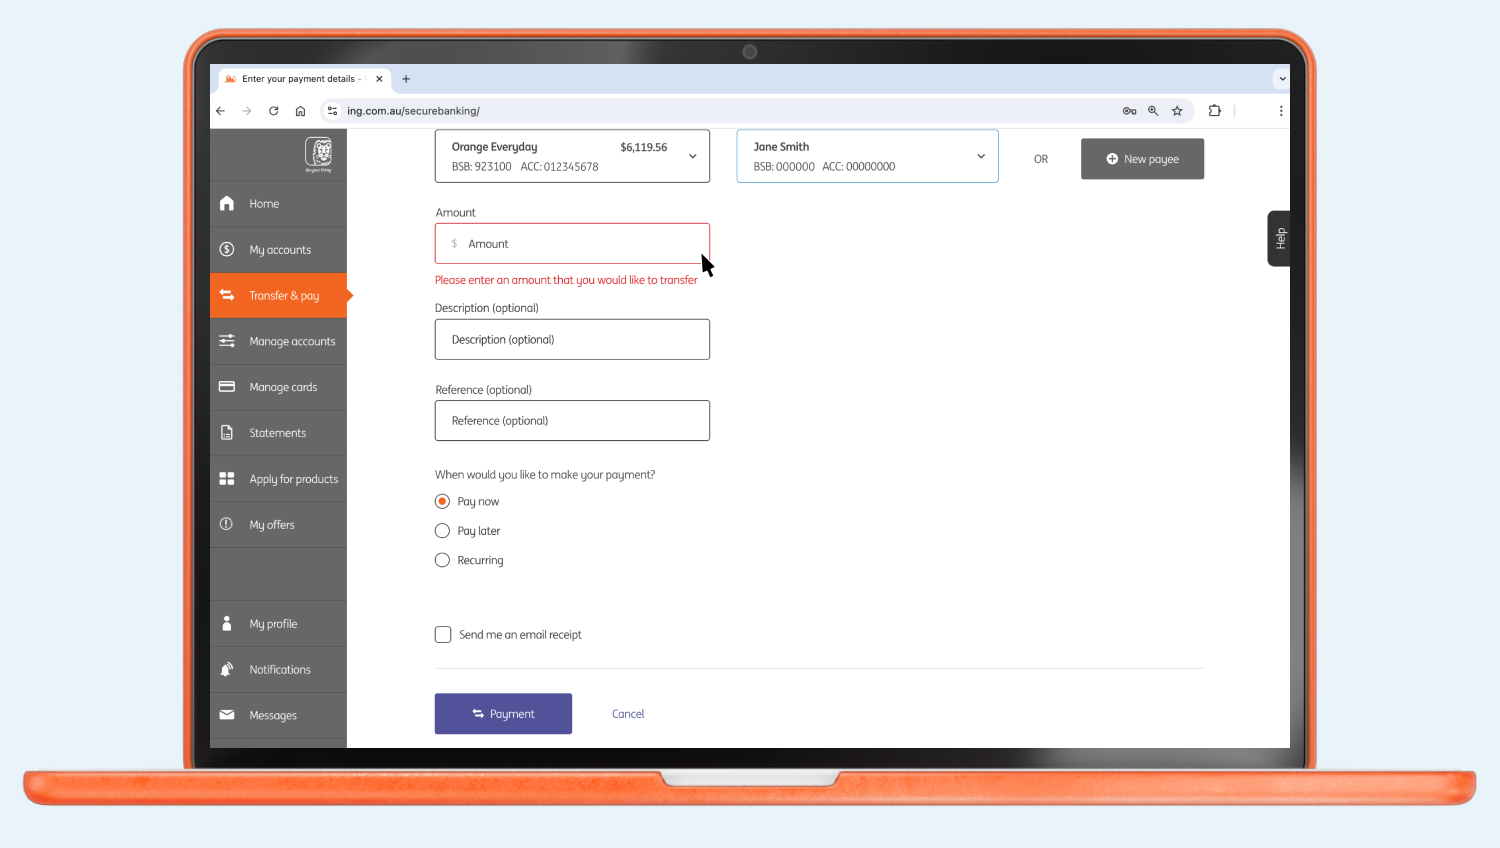The width and height of the screenshot is (1500, 848).
Task: Expand the Orange Everyday account dropdown
Action: pyautogui.click(x=692, y=156)
